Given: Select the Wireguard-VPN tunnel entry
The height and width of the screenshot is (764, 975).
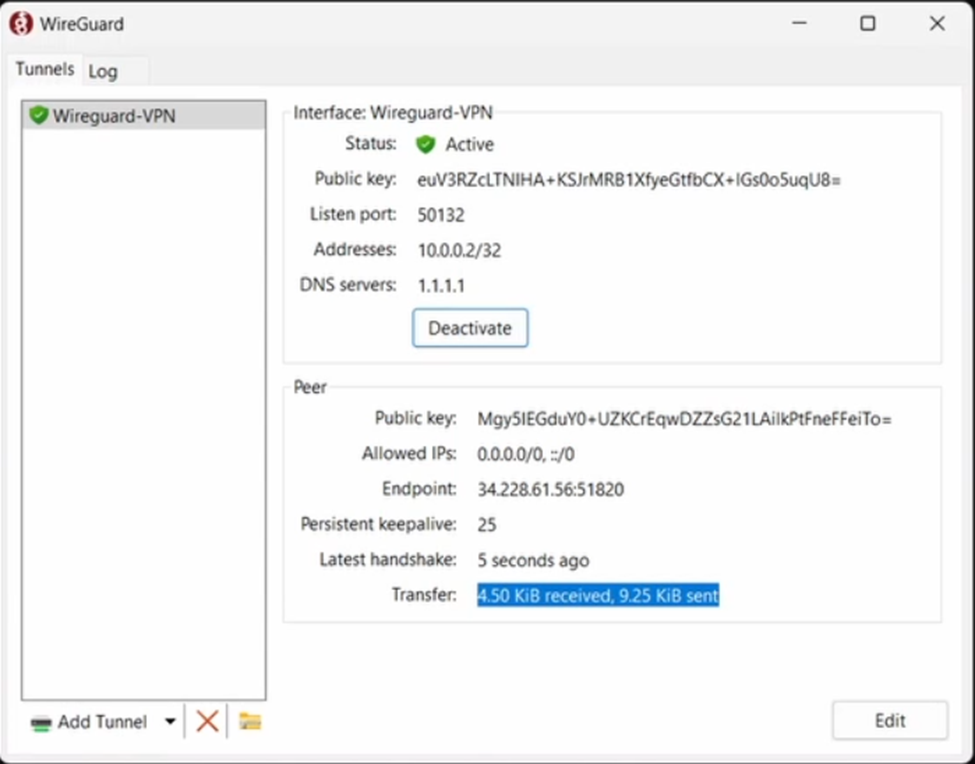Looking at the screenshot, I should [114, 116].
